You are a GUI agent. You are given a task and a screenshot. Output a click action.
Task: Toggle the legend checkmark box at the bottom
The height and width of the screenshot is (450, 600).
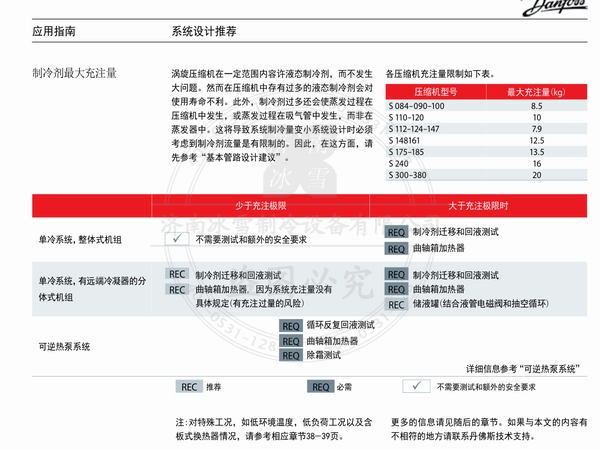414,386
